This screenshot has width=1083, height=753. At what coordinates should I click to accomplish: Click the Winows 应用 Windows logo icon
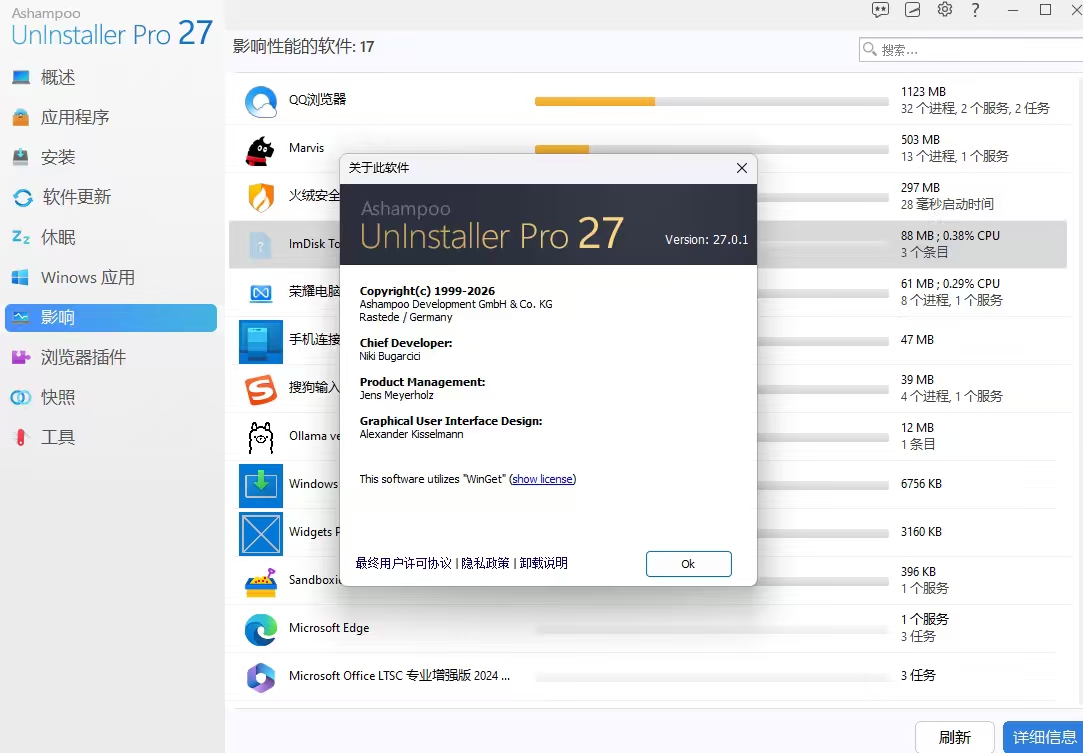coord(21,278)
